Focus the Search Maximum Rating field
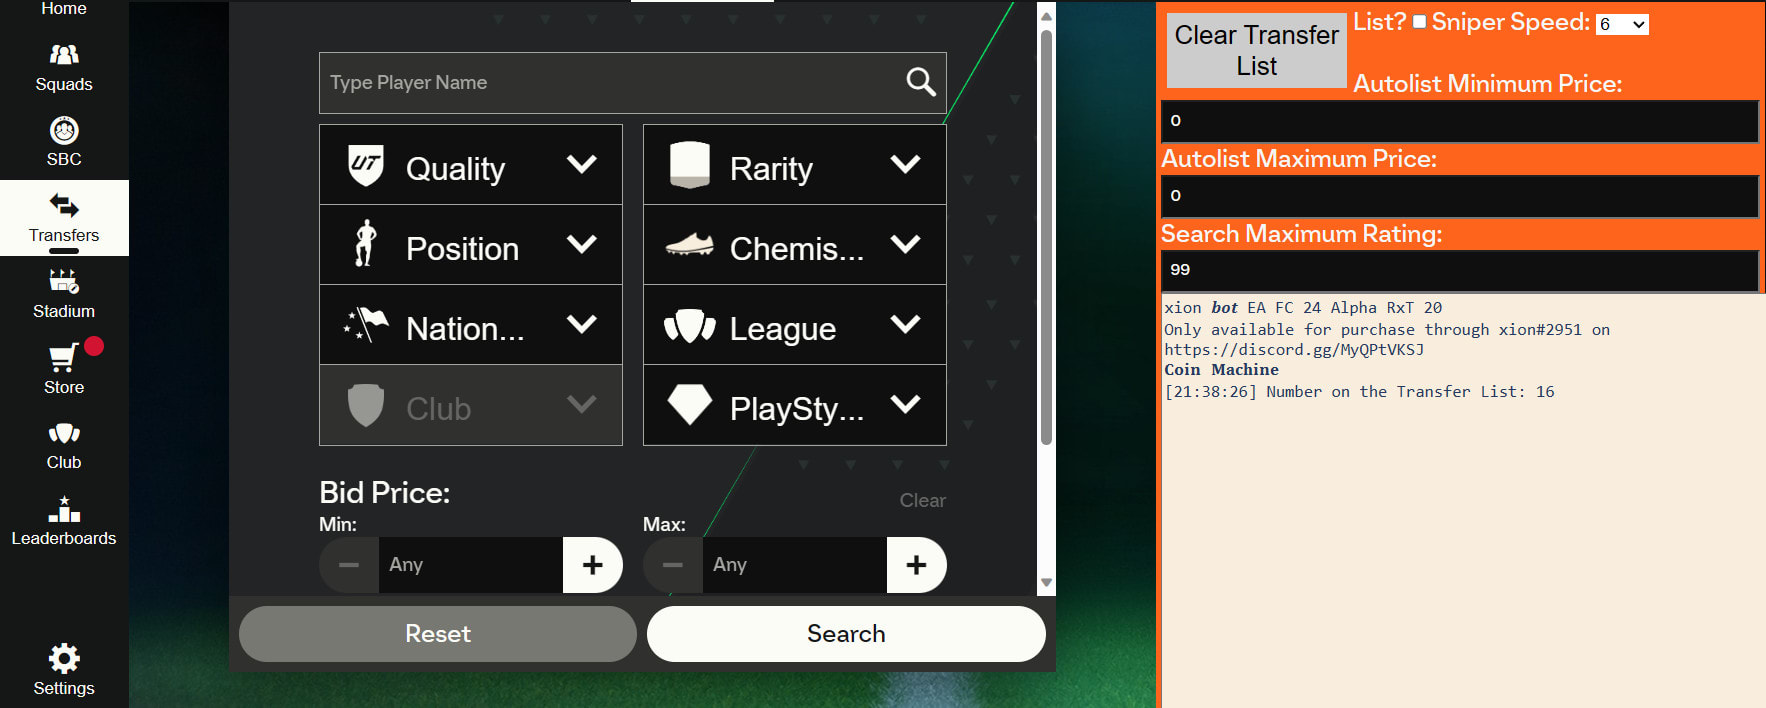Viewport: 1766px width, 708px height. [x=1459, y=271]
